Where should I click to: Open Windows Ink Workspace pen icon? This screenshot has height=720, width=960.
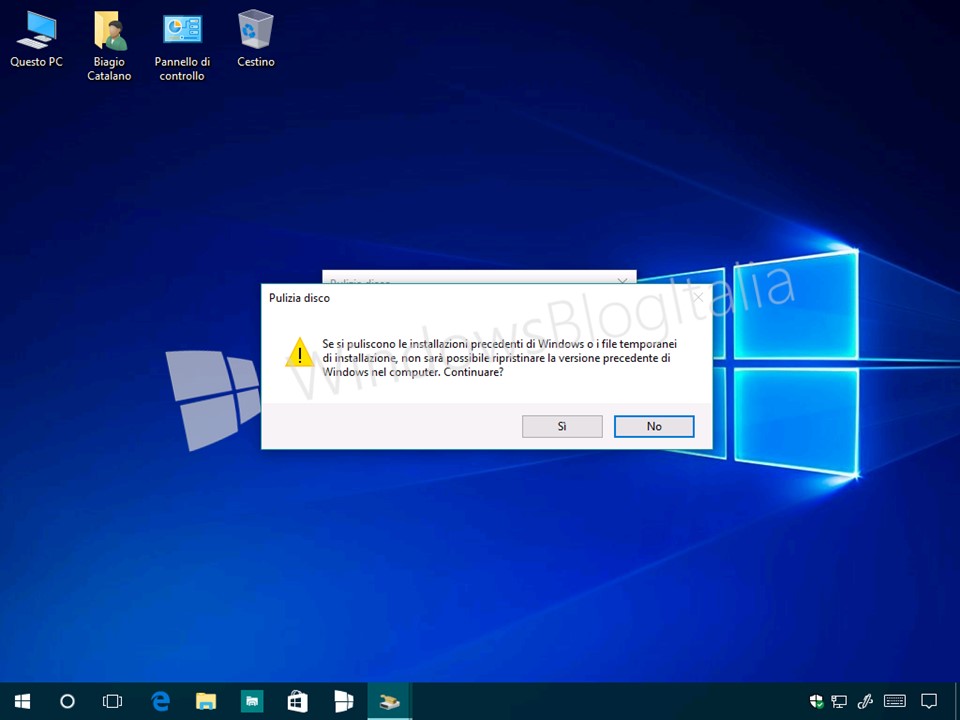pyautogui.click(x=865, y=702)
